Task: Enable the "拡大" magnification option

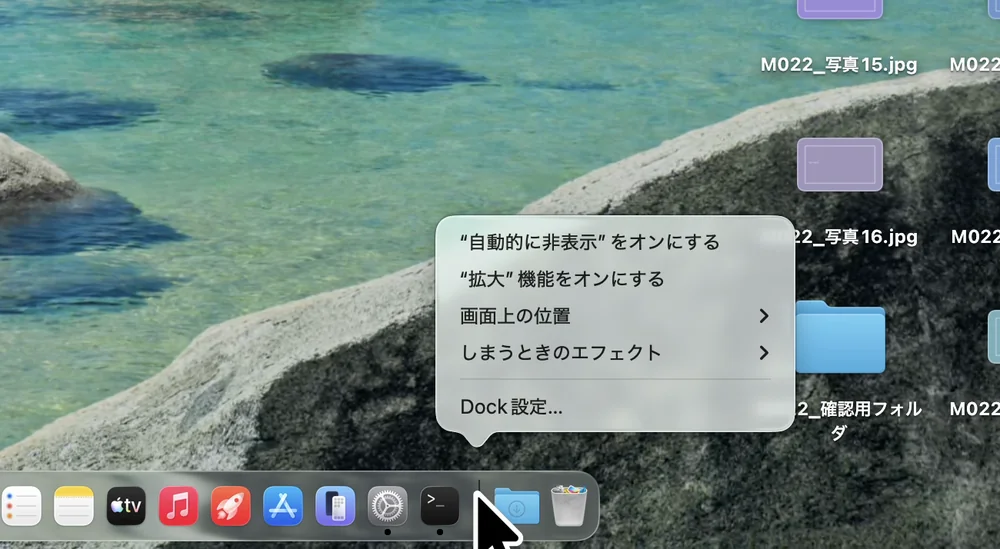Action: [615, 279]
